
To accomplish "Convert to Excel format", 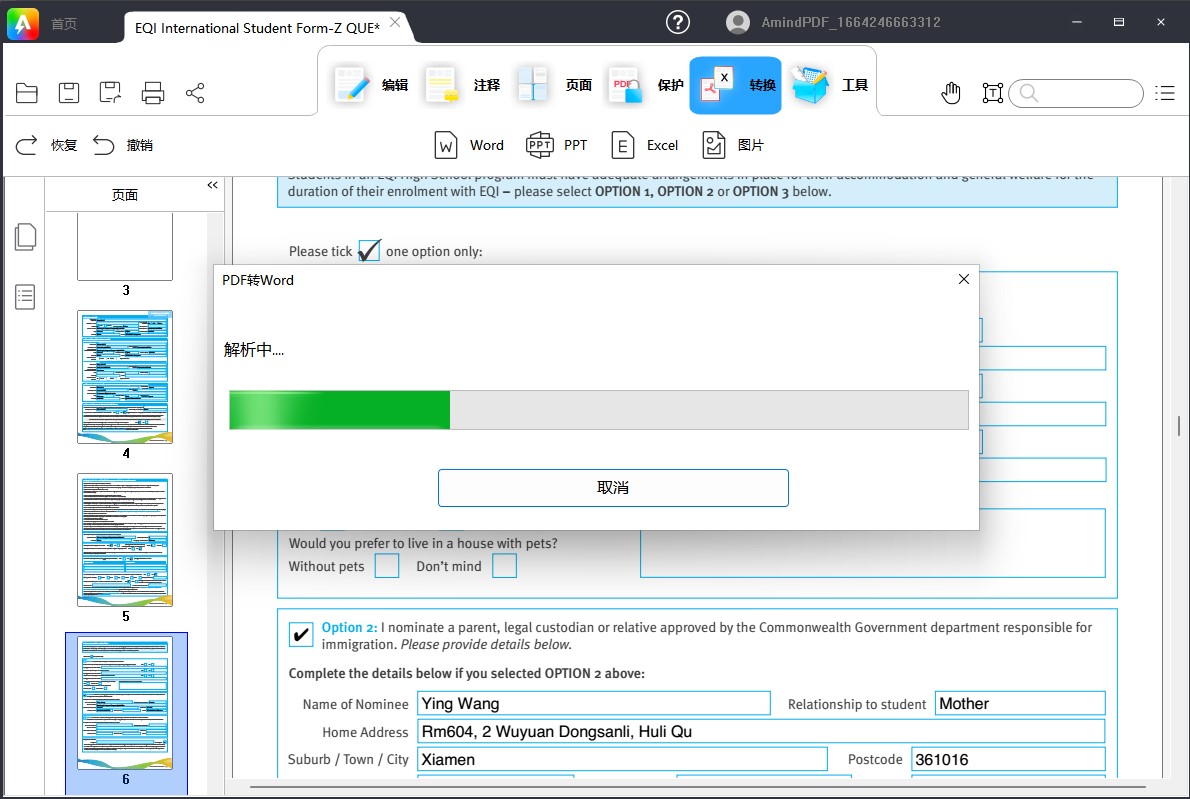I will pyautogui.click(x=644, y=145).
